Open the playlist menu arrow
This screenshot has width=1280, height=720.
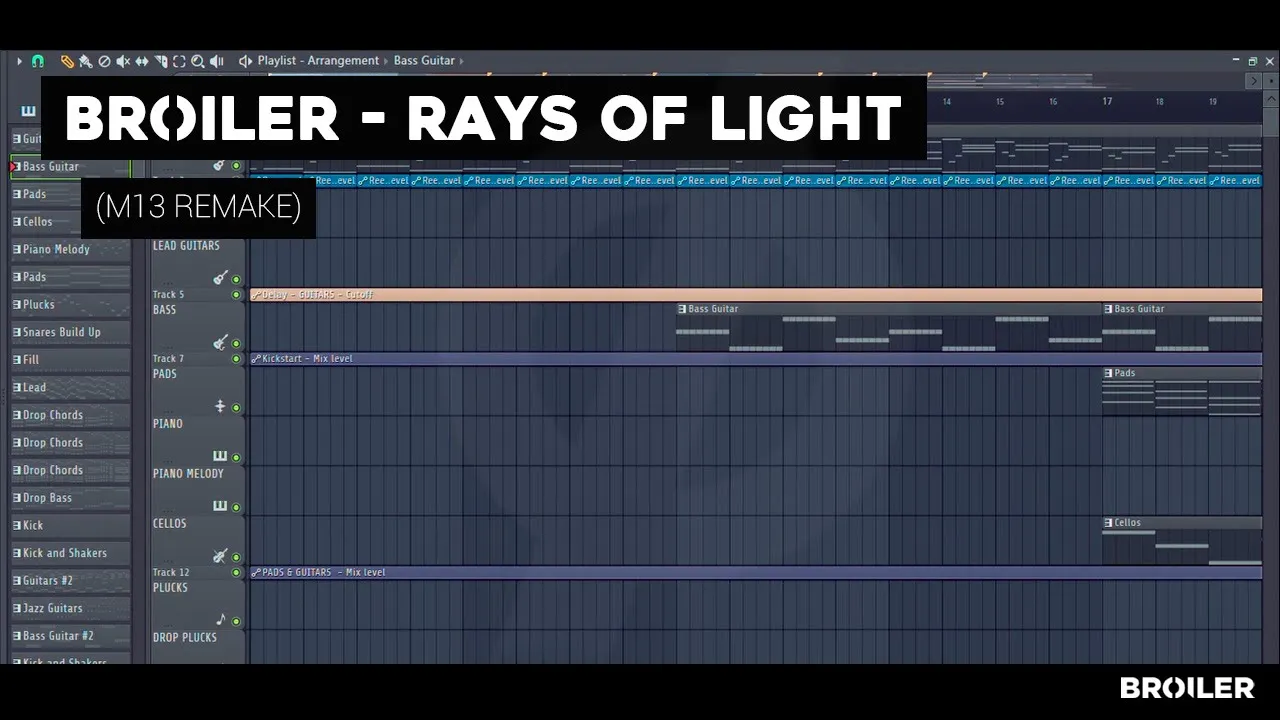point(19,61)
